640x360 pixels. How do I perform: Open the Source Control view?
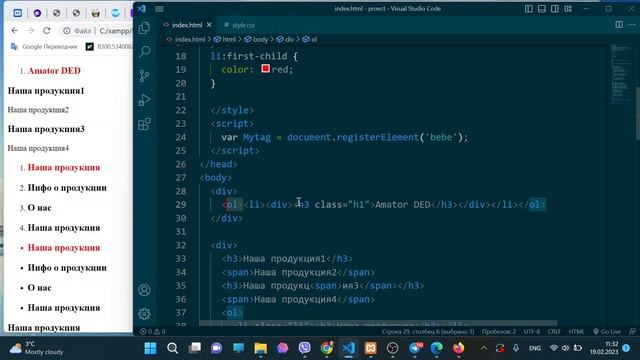144,76
